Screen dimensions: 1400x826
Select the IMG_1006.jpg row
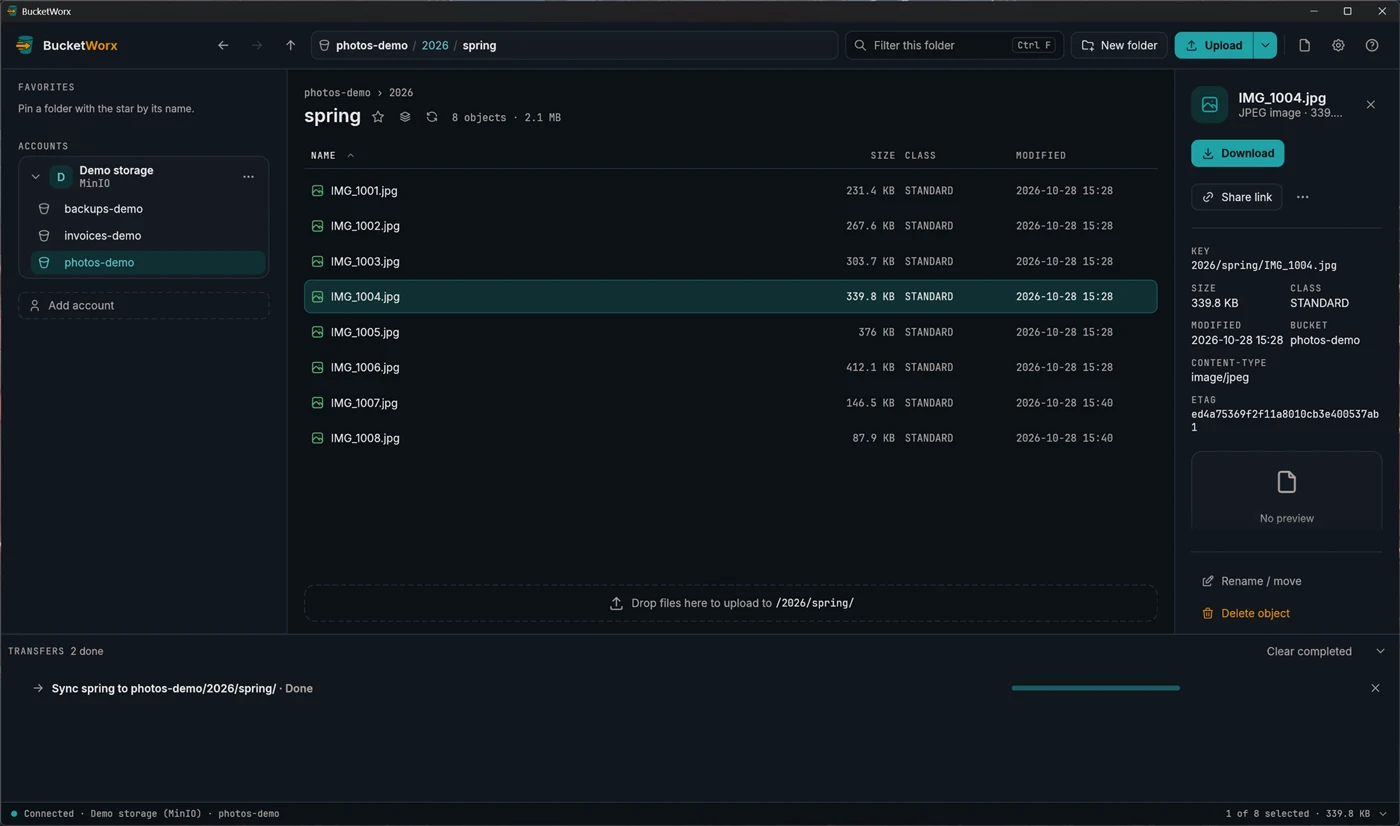[731, 367]
